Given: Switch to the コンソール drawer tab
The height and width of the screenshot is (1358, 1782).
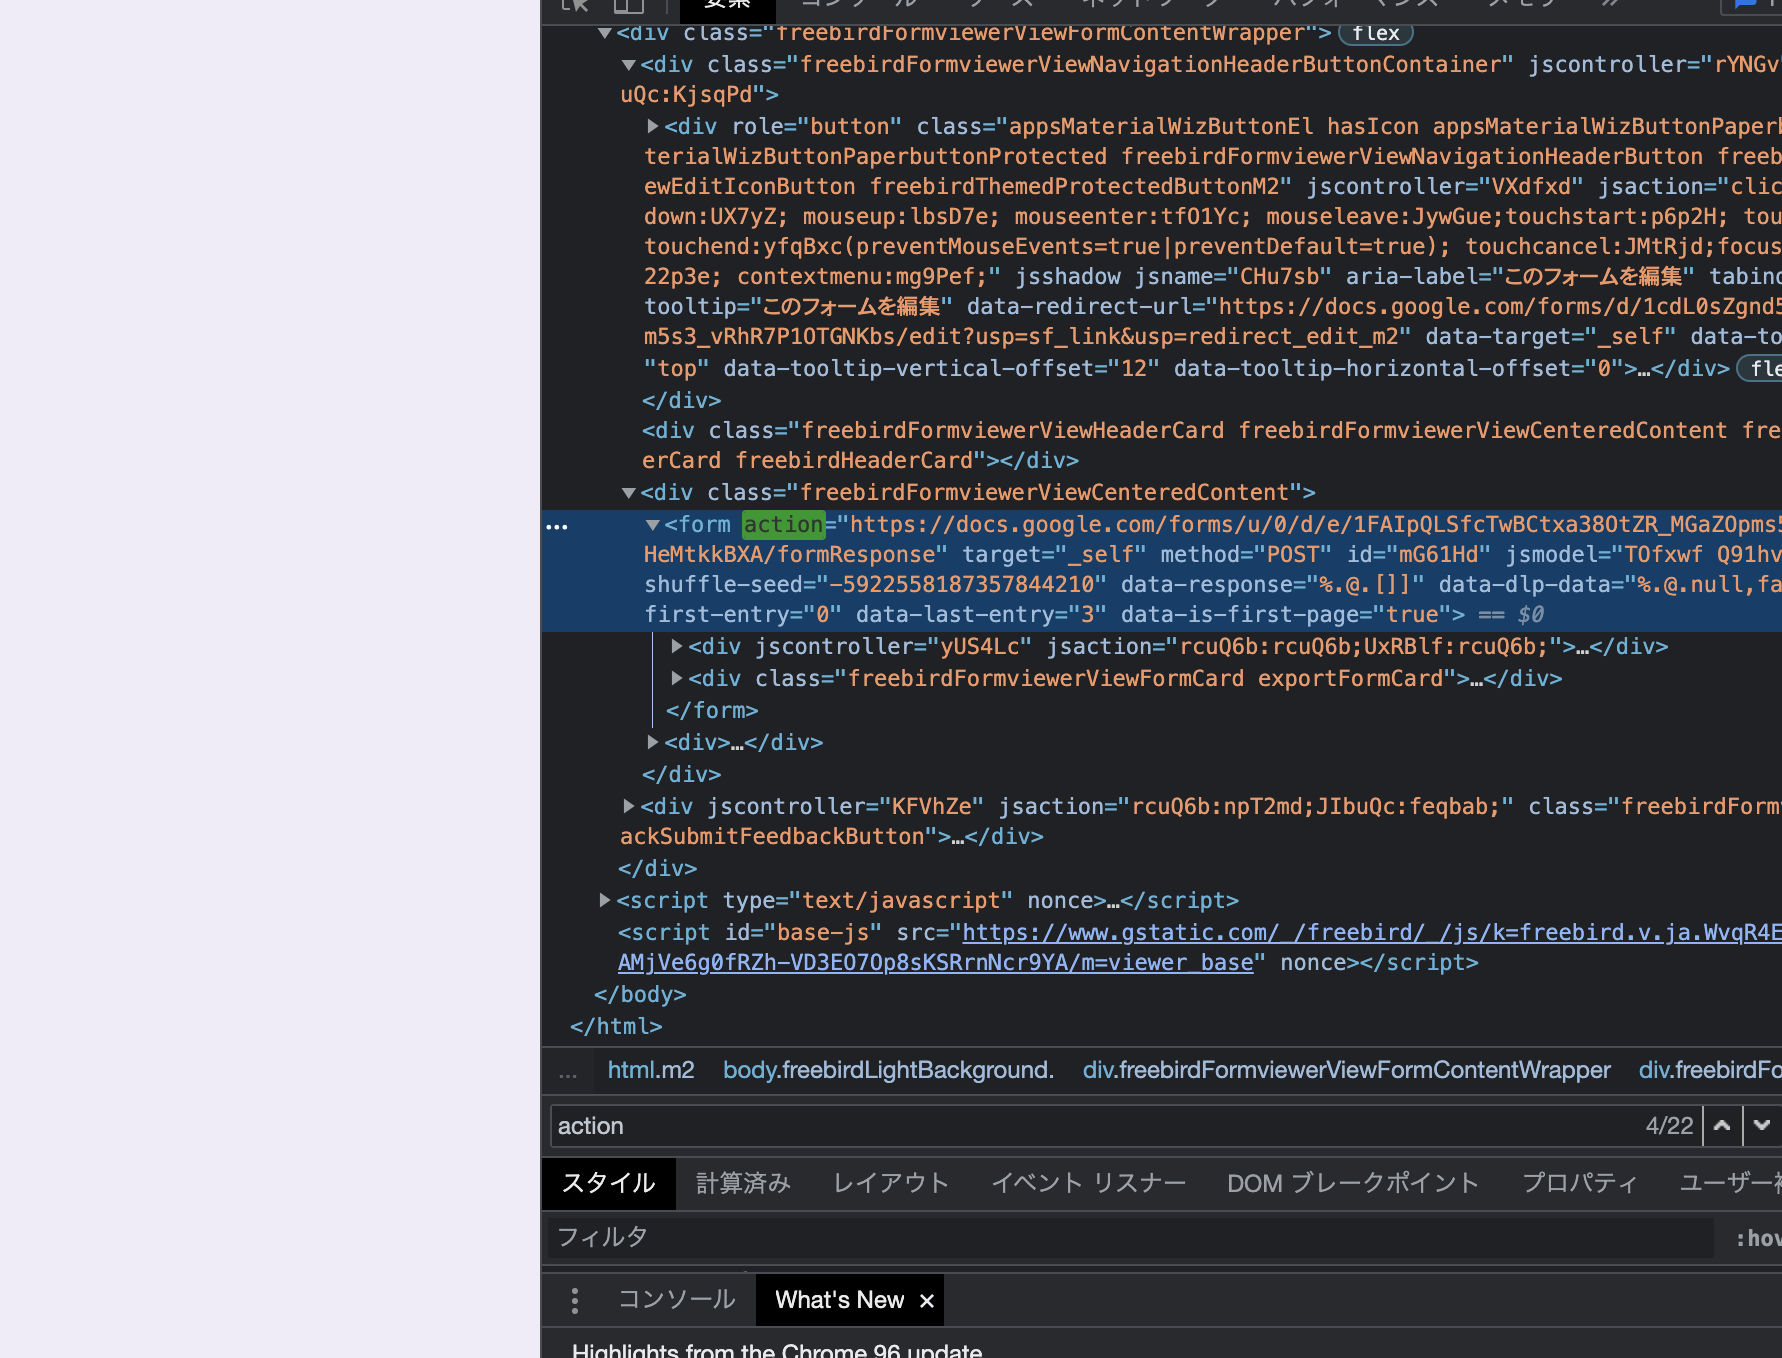Looking at the screenshot, I should coord(677,1300).
